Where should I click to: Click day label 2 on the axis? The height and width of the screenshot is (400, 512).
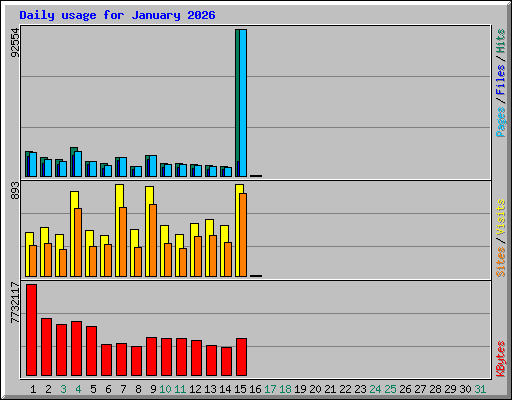(48, 389)
